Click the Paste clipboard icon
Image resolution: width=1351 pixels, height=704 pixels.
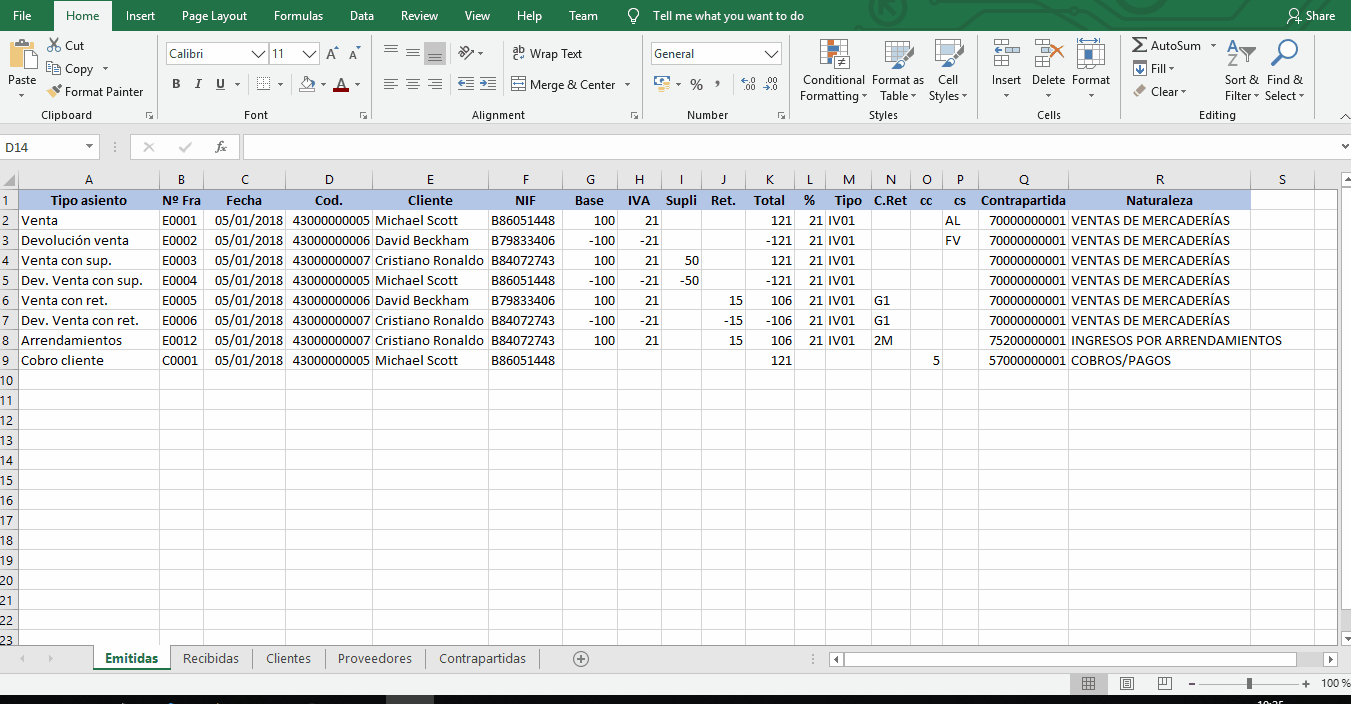[22, 55]
